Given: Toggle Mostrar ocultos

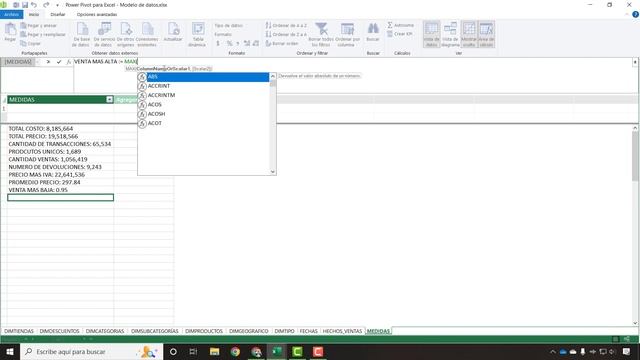Looking at the screenshot, I should click(x=469, y=34).
